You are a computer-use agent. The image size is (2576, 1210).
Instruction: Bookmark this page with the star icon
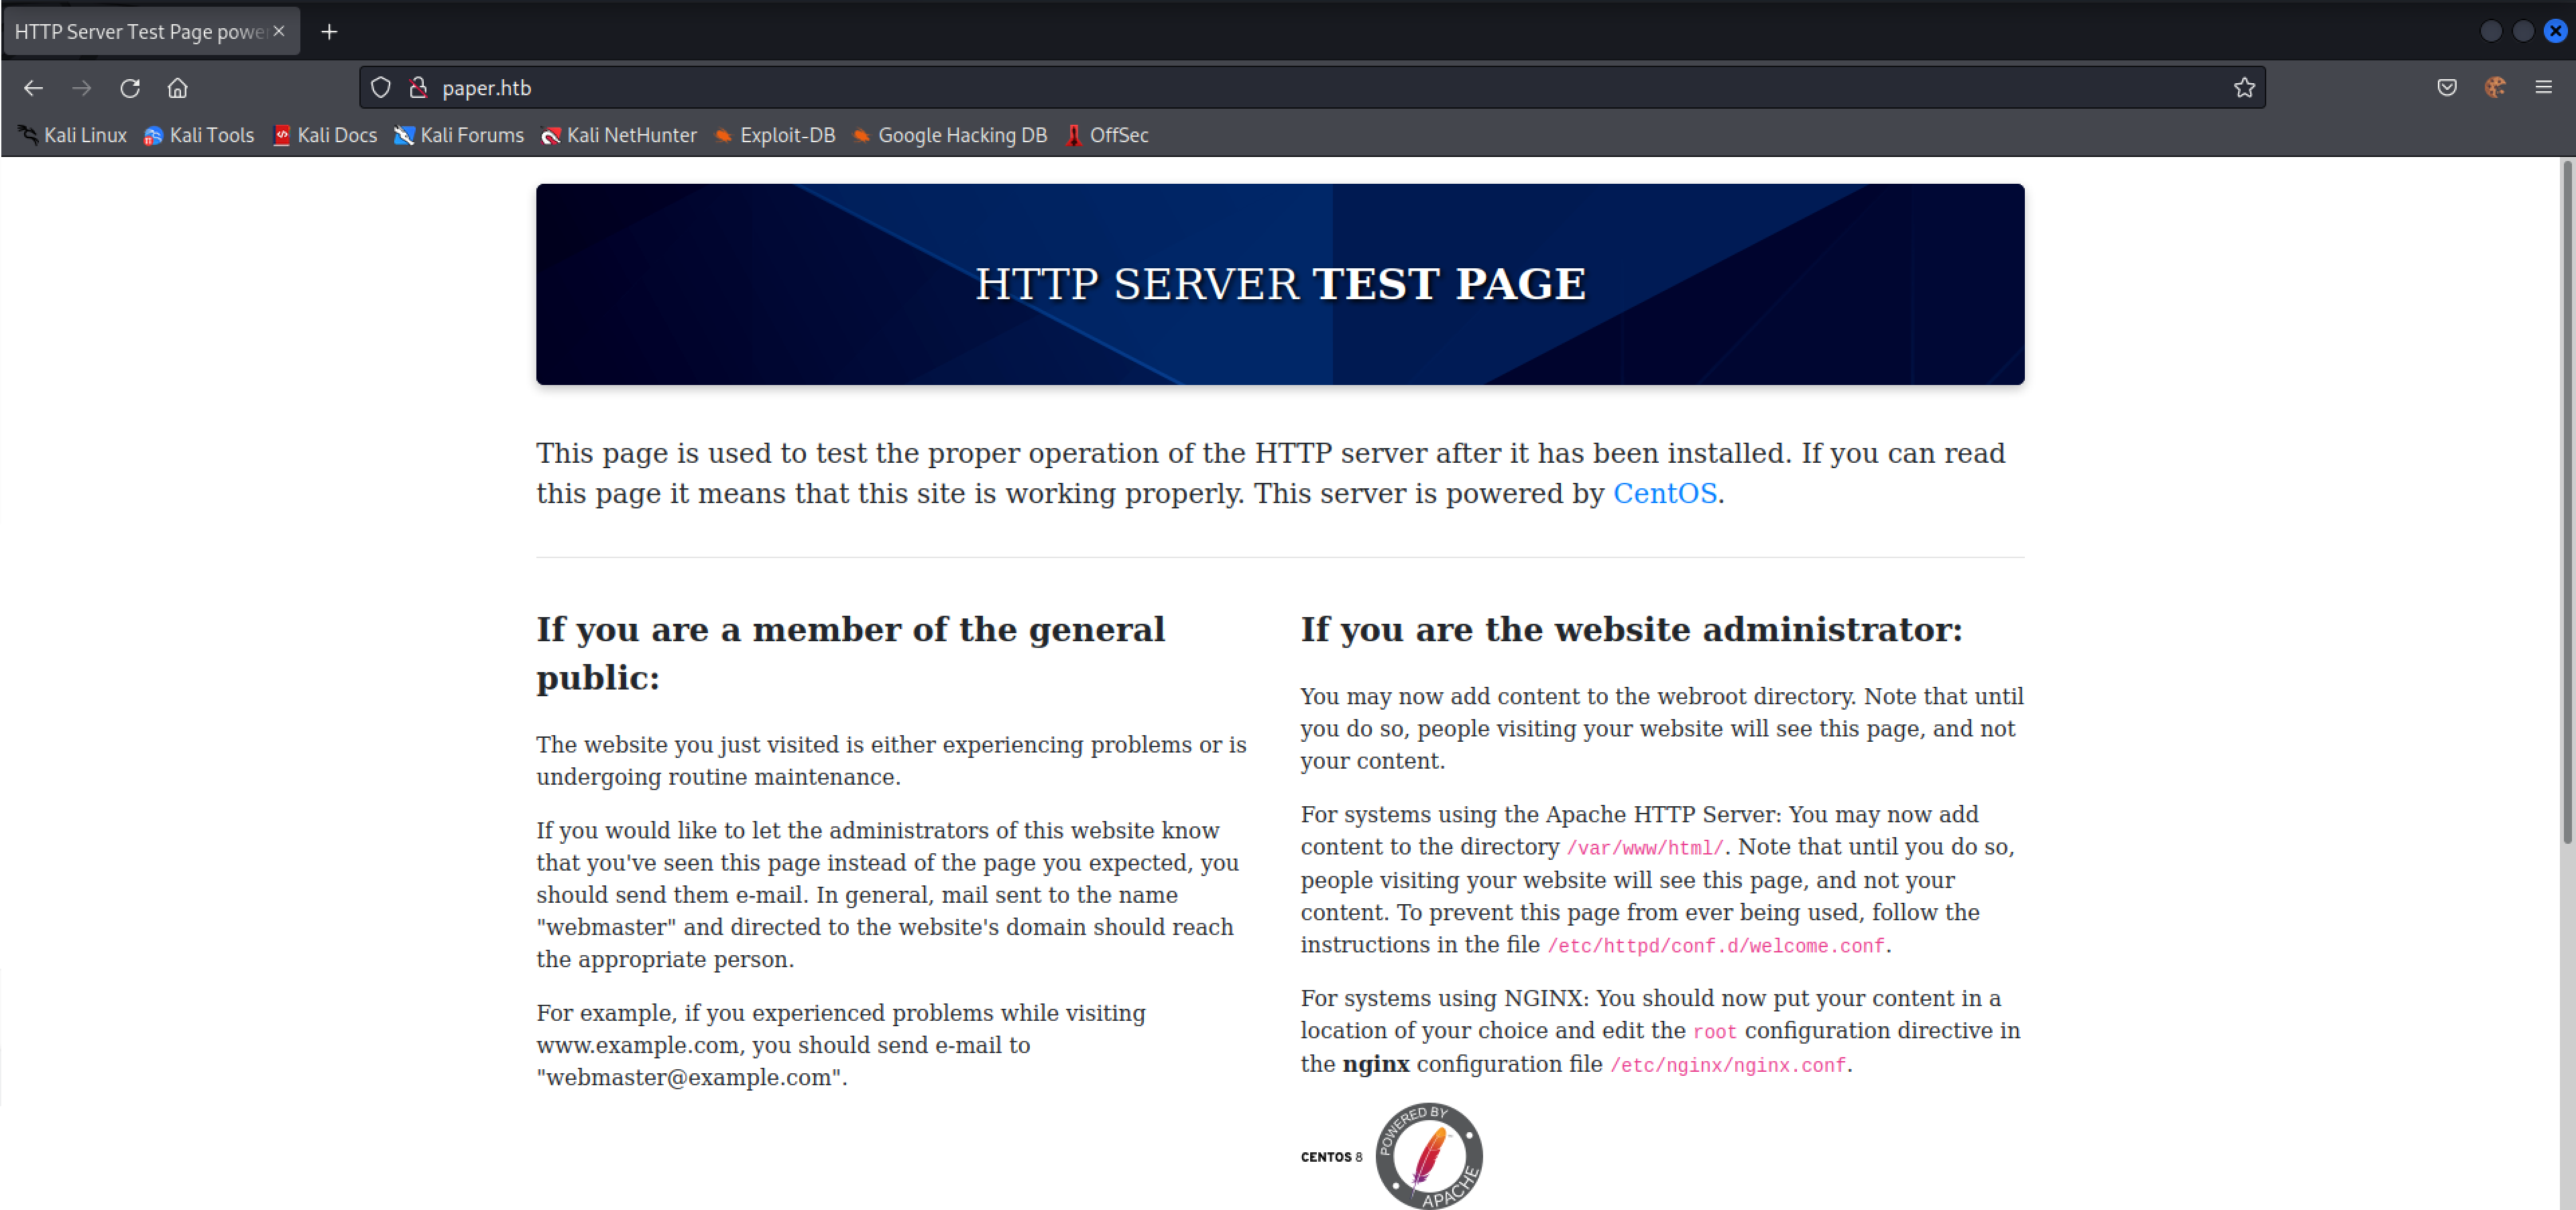2243,88
